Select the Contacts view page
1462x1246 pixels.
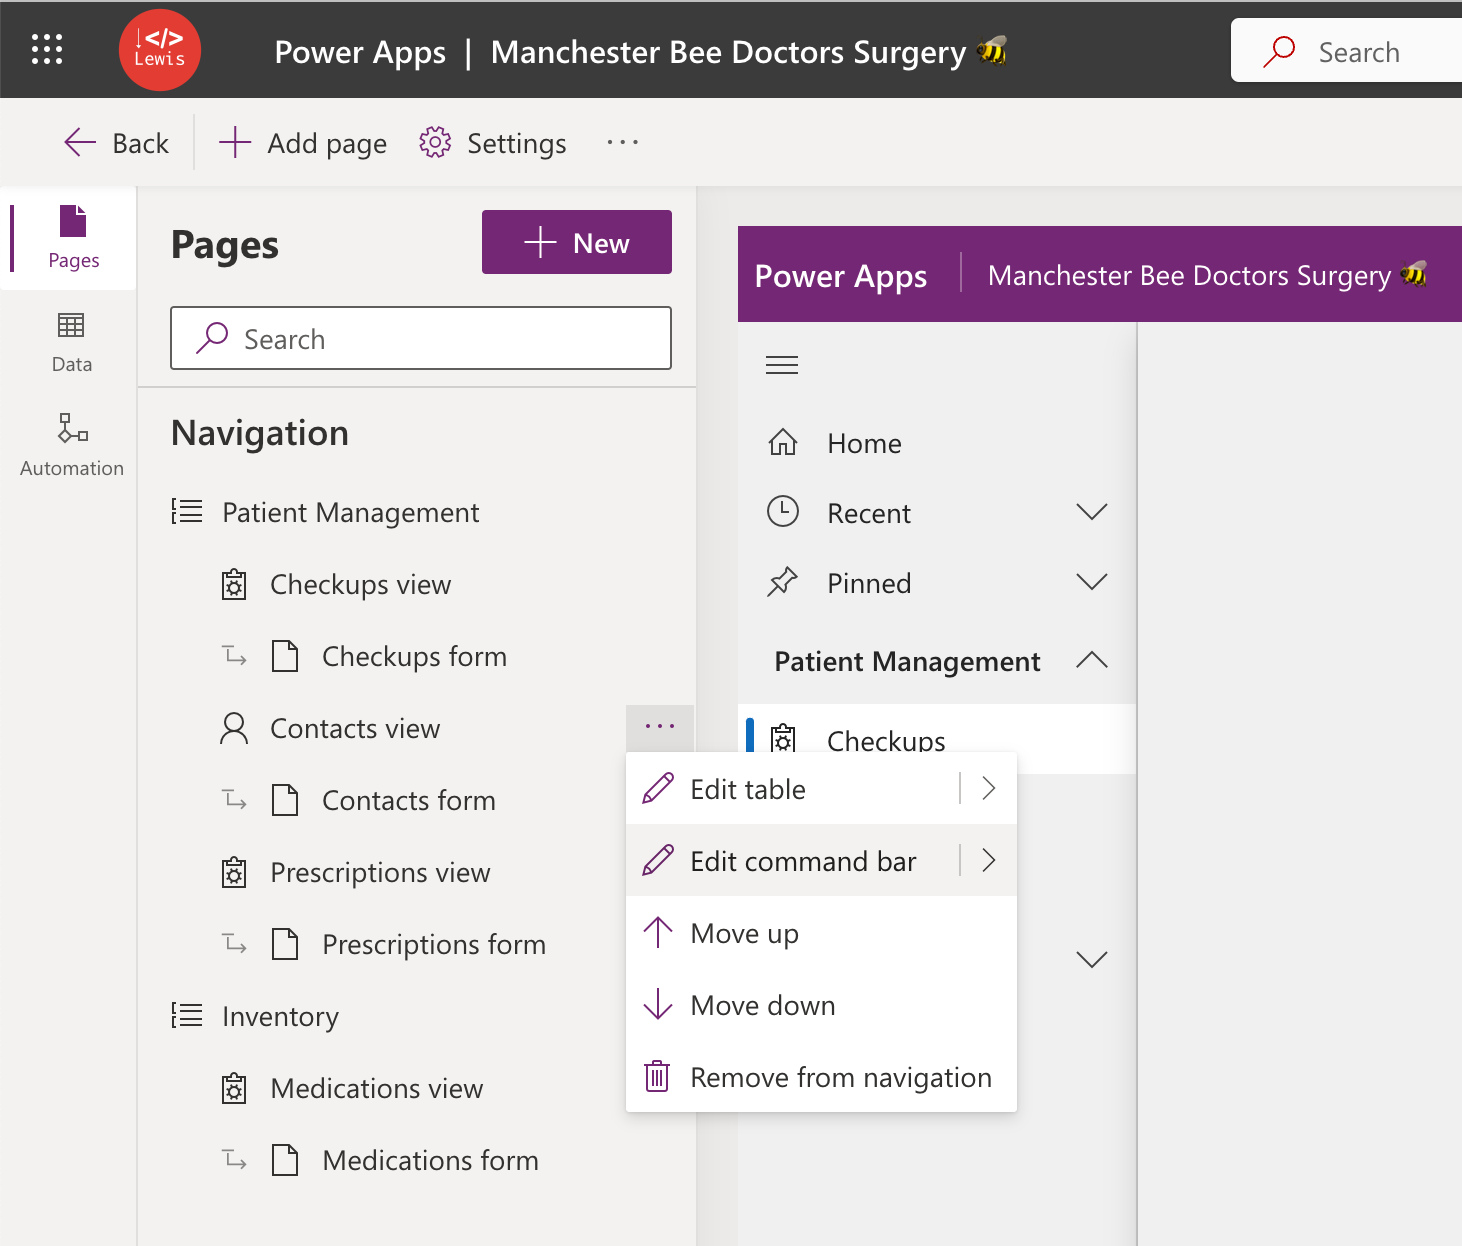[x=355, y=728]
